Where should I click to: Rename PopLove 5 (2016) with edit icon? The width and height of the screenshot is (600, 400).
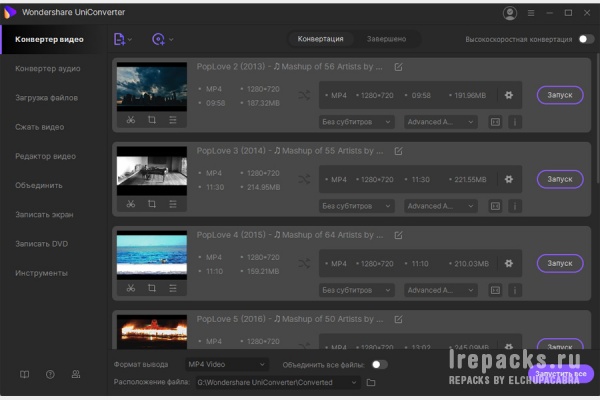(x=398, y=319)
